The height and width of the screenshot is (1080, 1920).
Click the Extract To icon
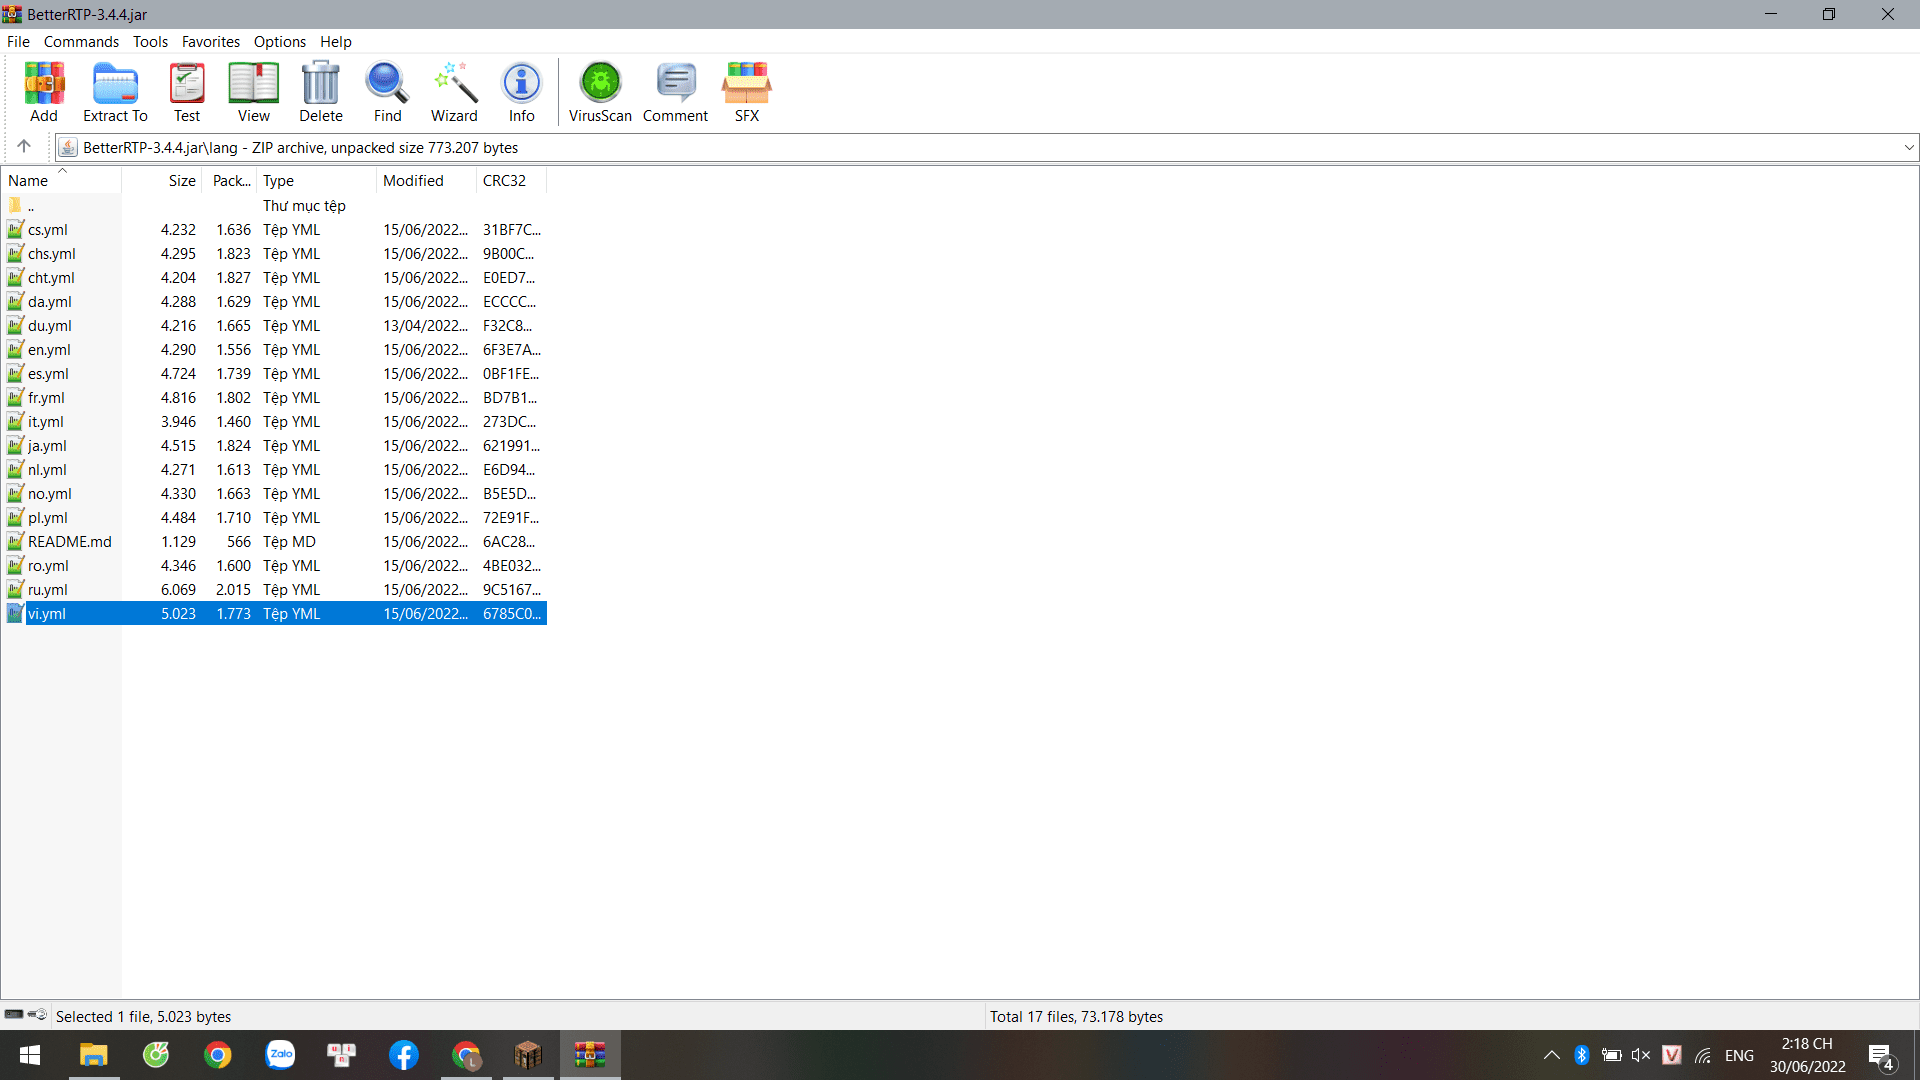(115, 91)
